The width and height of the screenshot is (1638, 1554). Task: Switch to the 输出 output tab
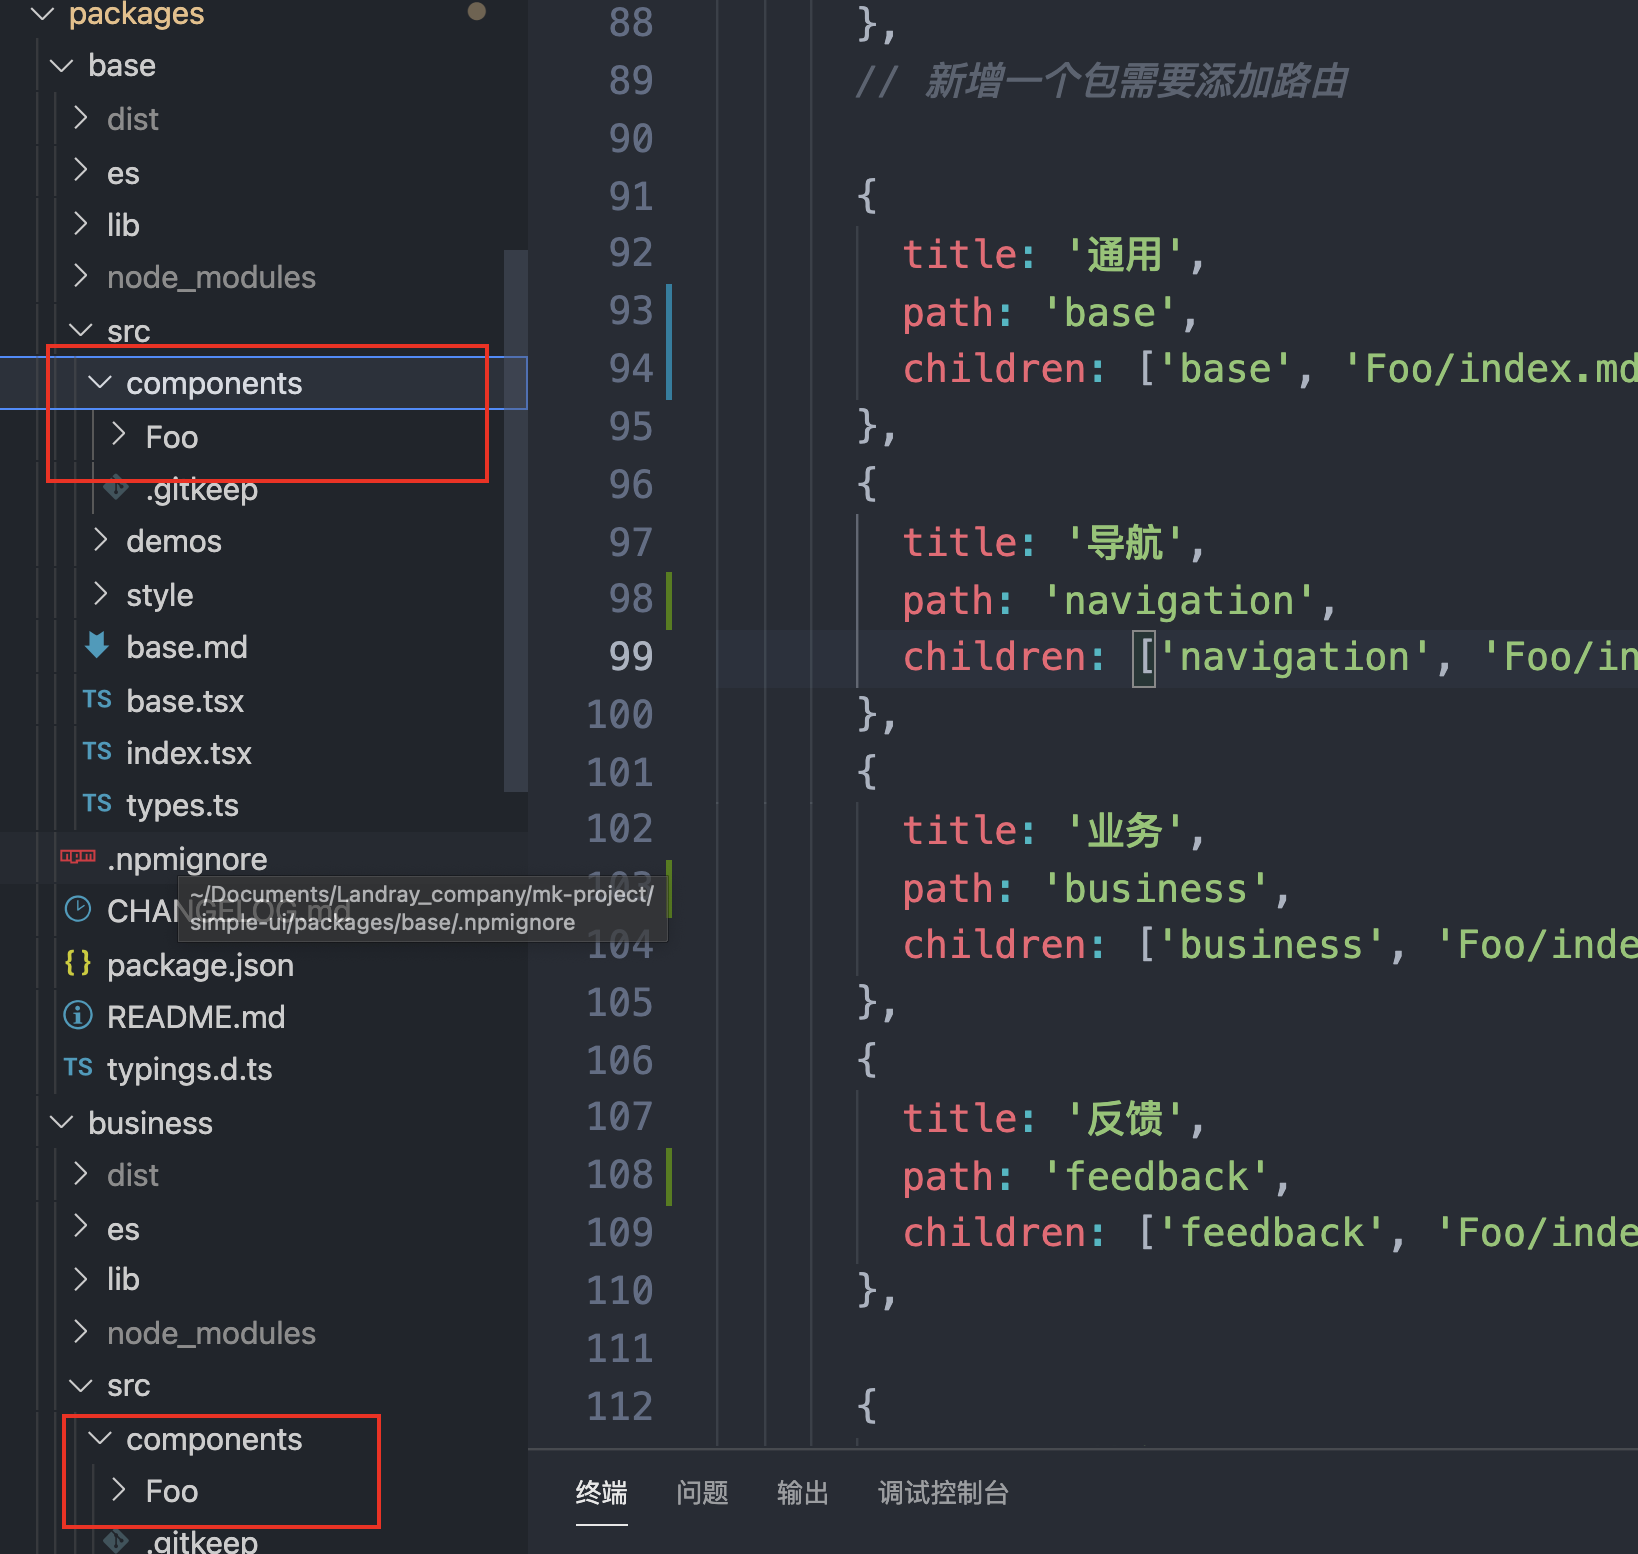803,1493
